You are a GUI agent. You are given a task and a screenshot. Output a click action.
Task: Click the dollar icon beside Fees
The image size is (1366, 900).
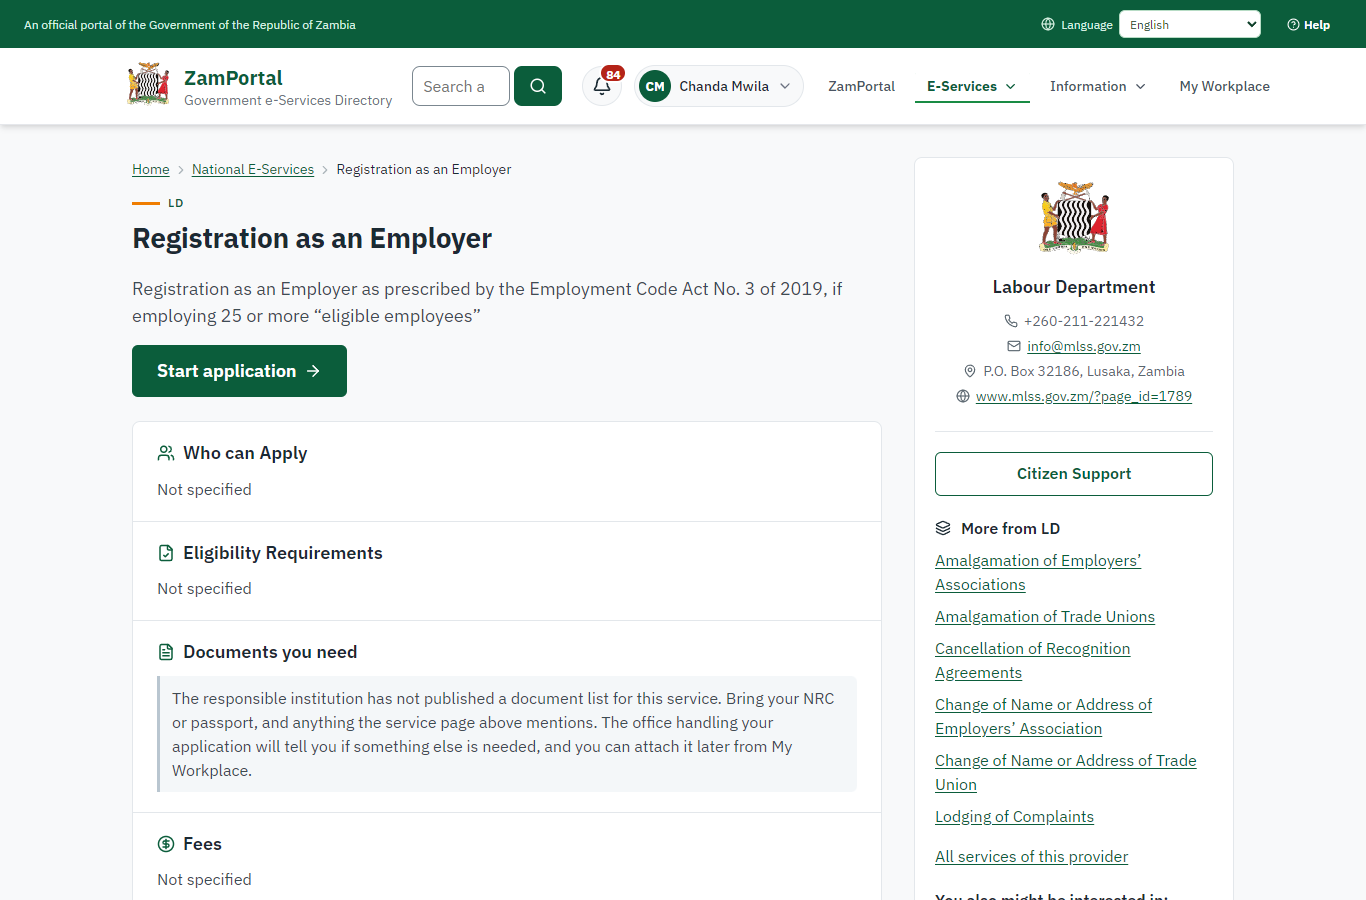pos(166,844)
